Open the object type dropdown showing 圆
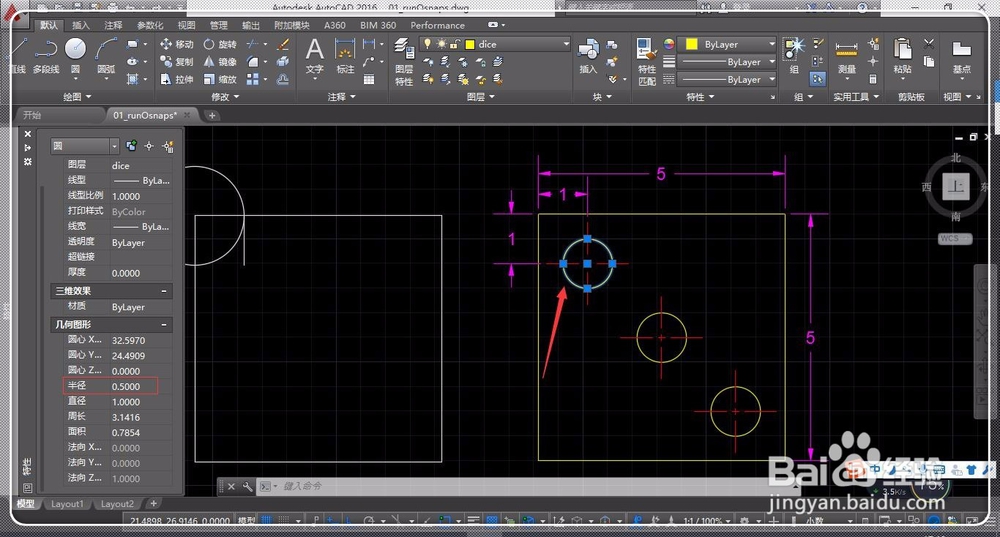This screenshot has width=1000, height=537. click(85, 146)
